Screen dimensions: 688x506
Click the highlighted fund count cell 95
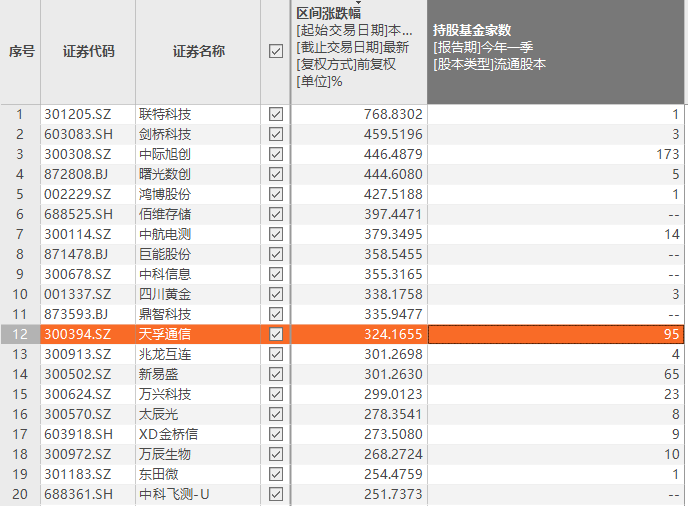(x=555, y=334)
